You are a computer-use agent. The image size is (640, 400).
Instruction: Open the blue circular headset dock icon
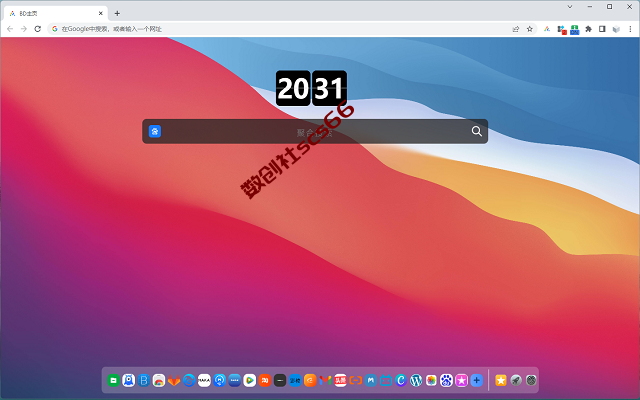219,380
